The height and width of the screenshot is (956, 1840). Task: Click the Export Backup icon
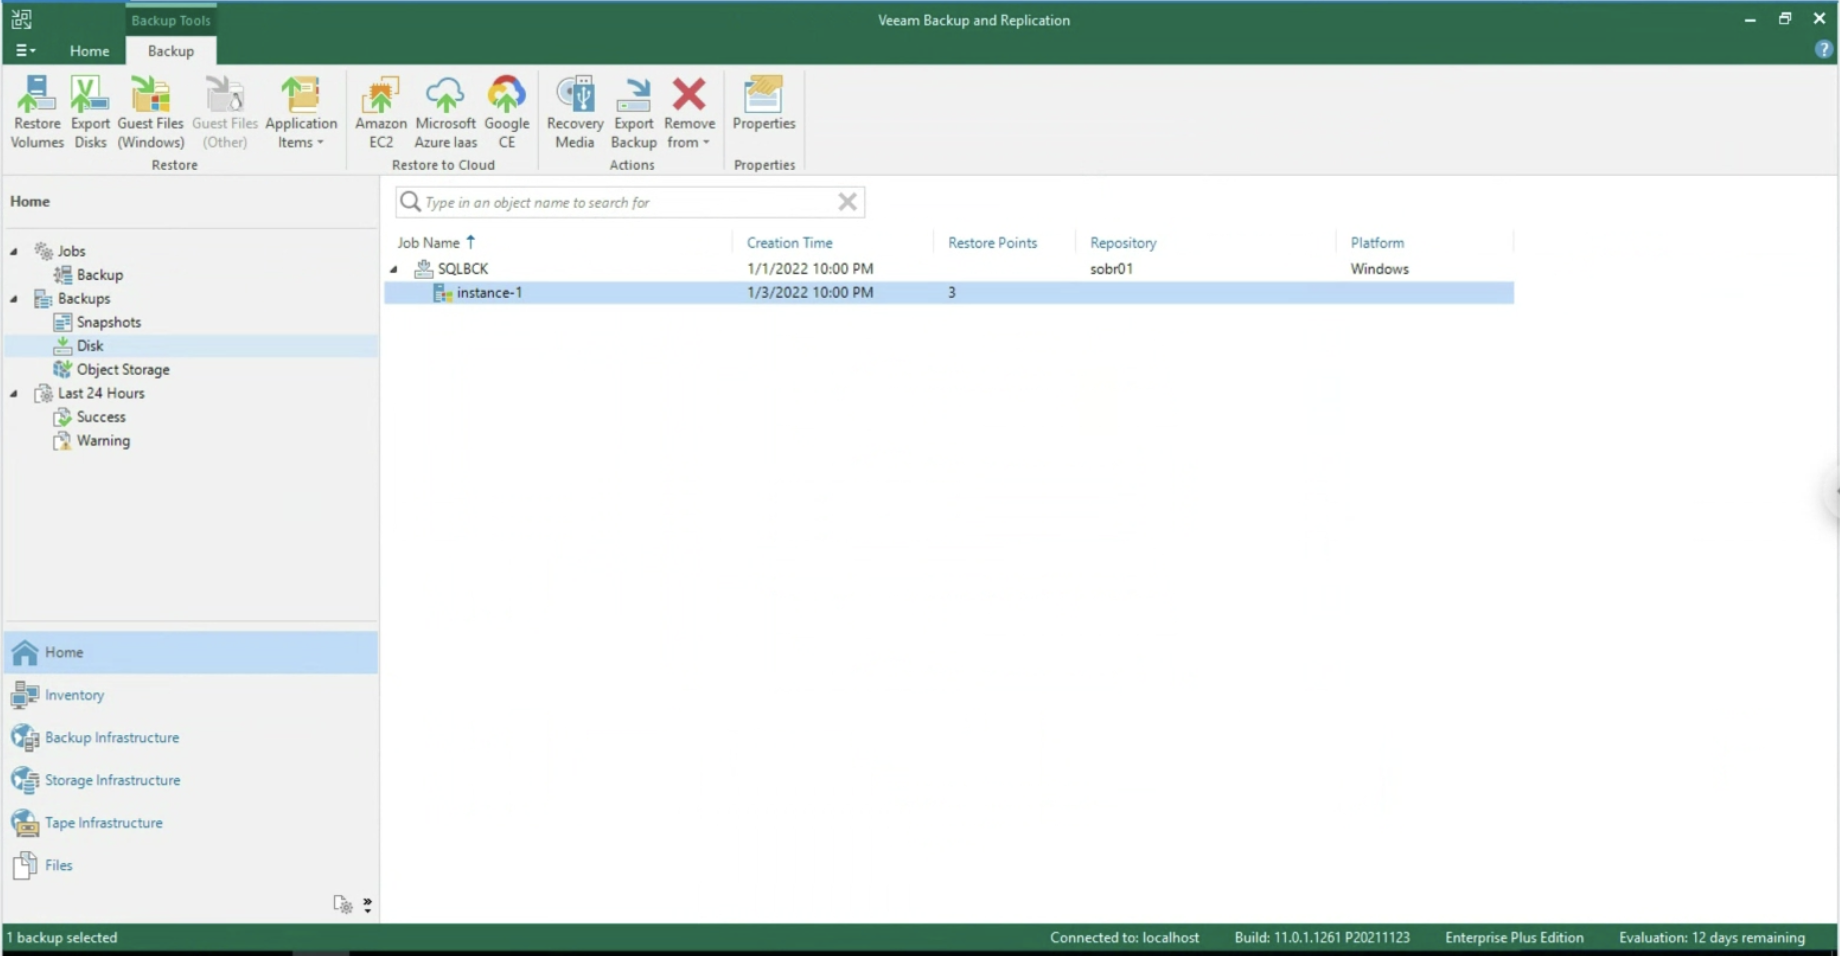click(x=633, y=112)
